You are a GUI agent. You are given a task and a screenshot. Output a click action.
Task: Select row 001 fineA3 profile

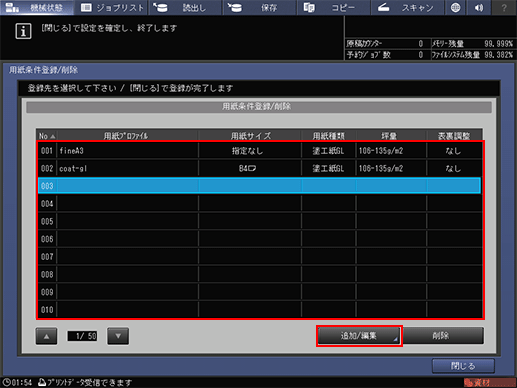tap(260, 151)
